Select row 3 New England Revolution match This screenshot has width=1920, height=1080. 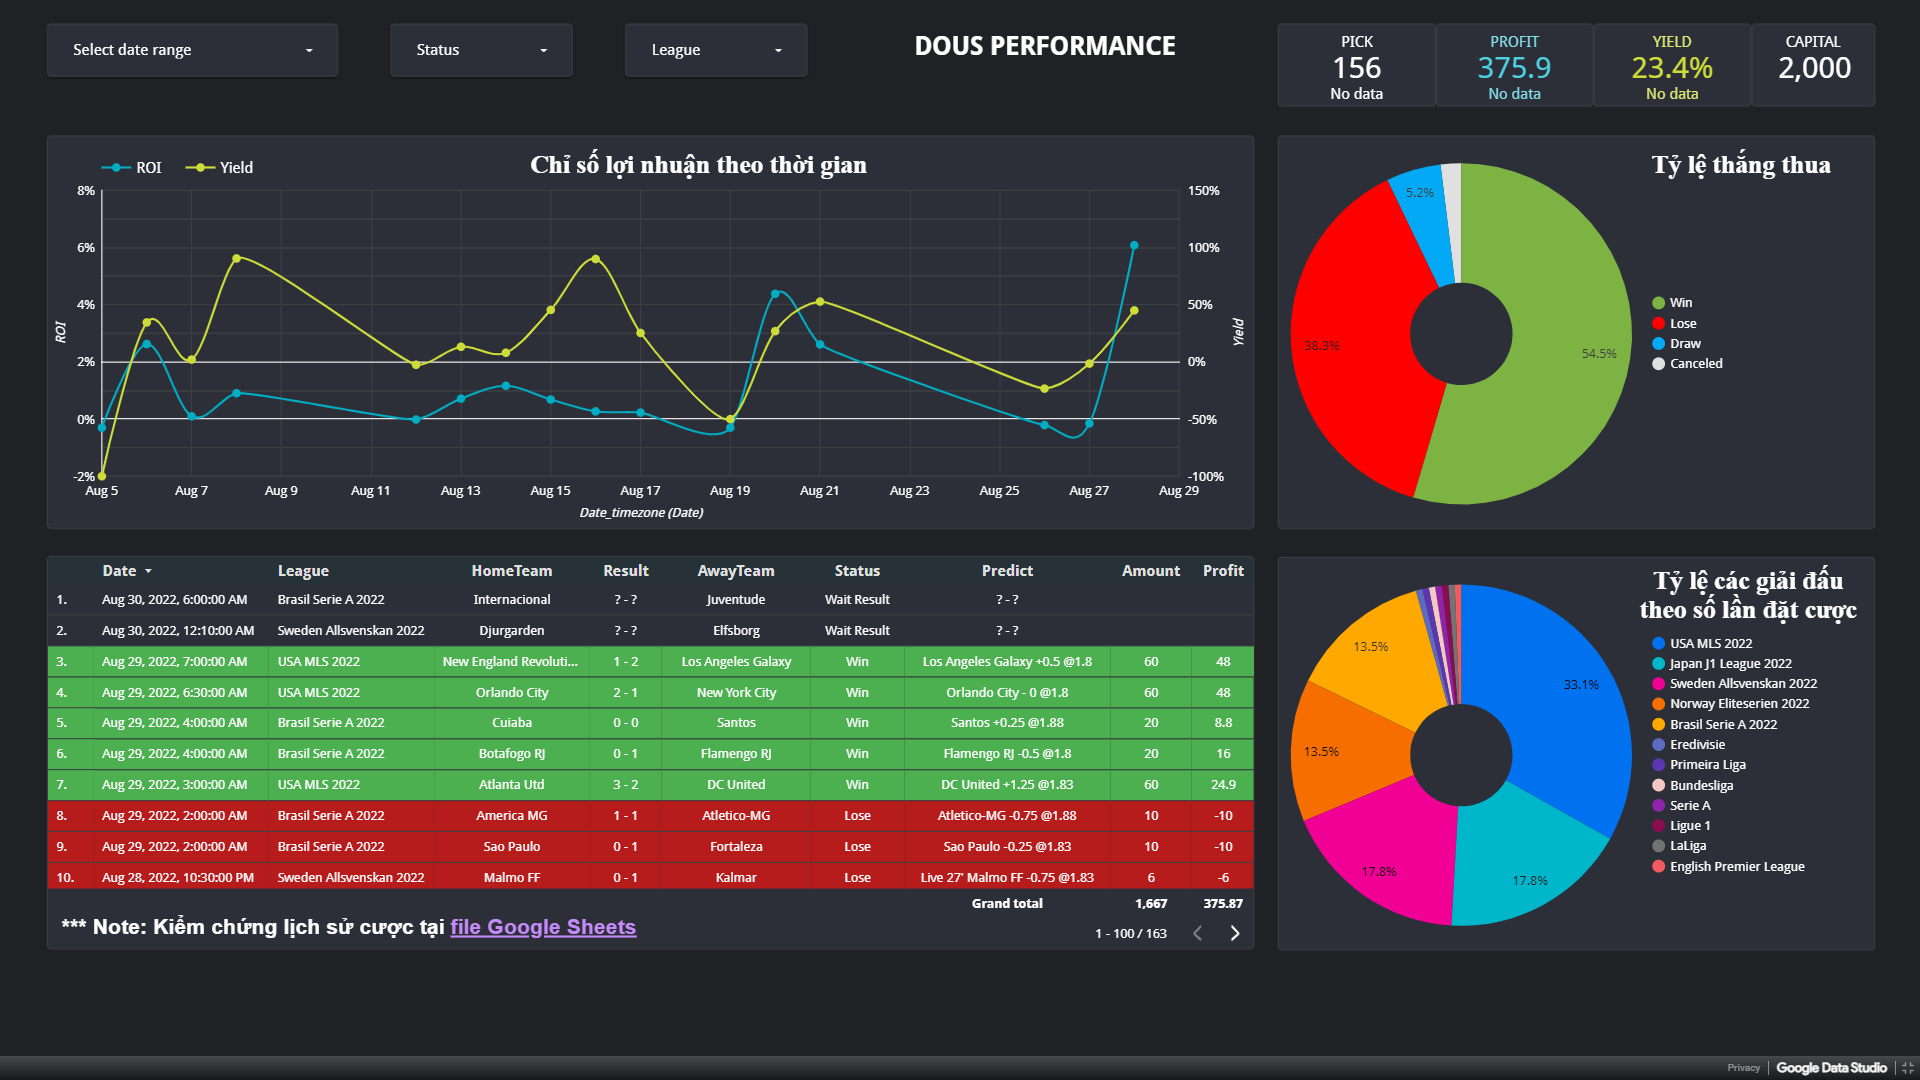pyautogui.click(x=510, y=662)
